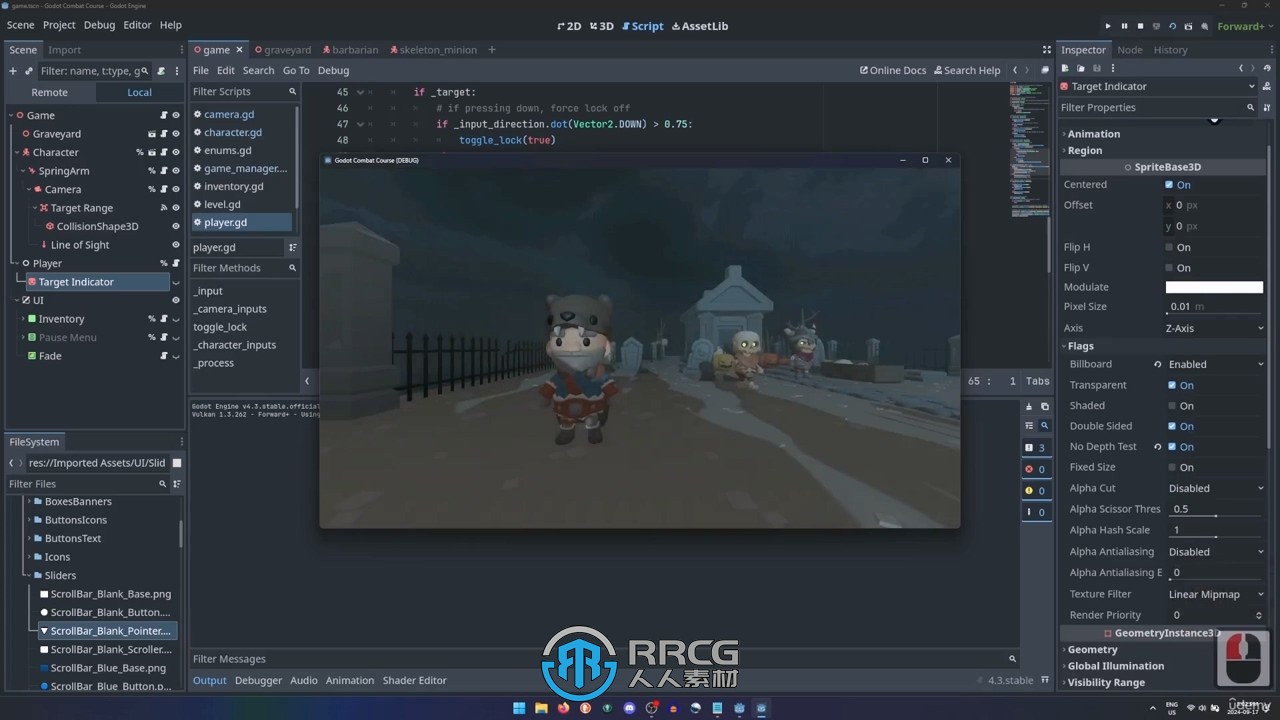The width and height of the screenshot is (1280, 720).
Task: Disable the Transparent flag
Action: (x=1172, y=385)
